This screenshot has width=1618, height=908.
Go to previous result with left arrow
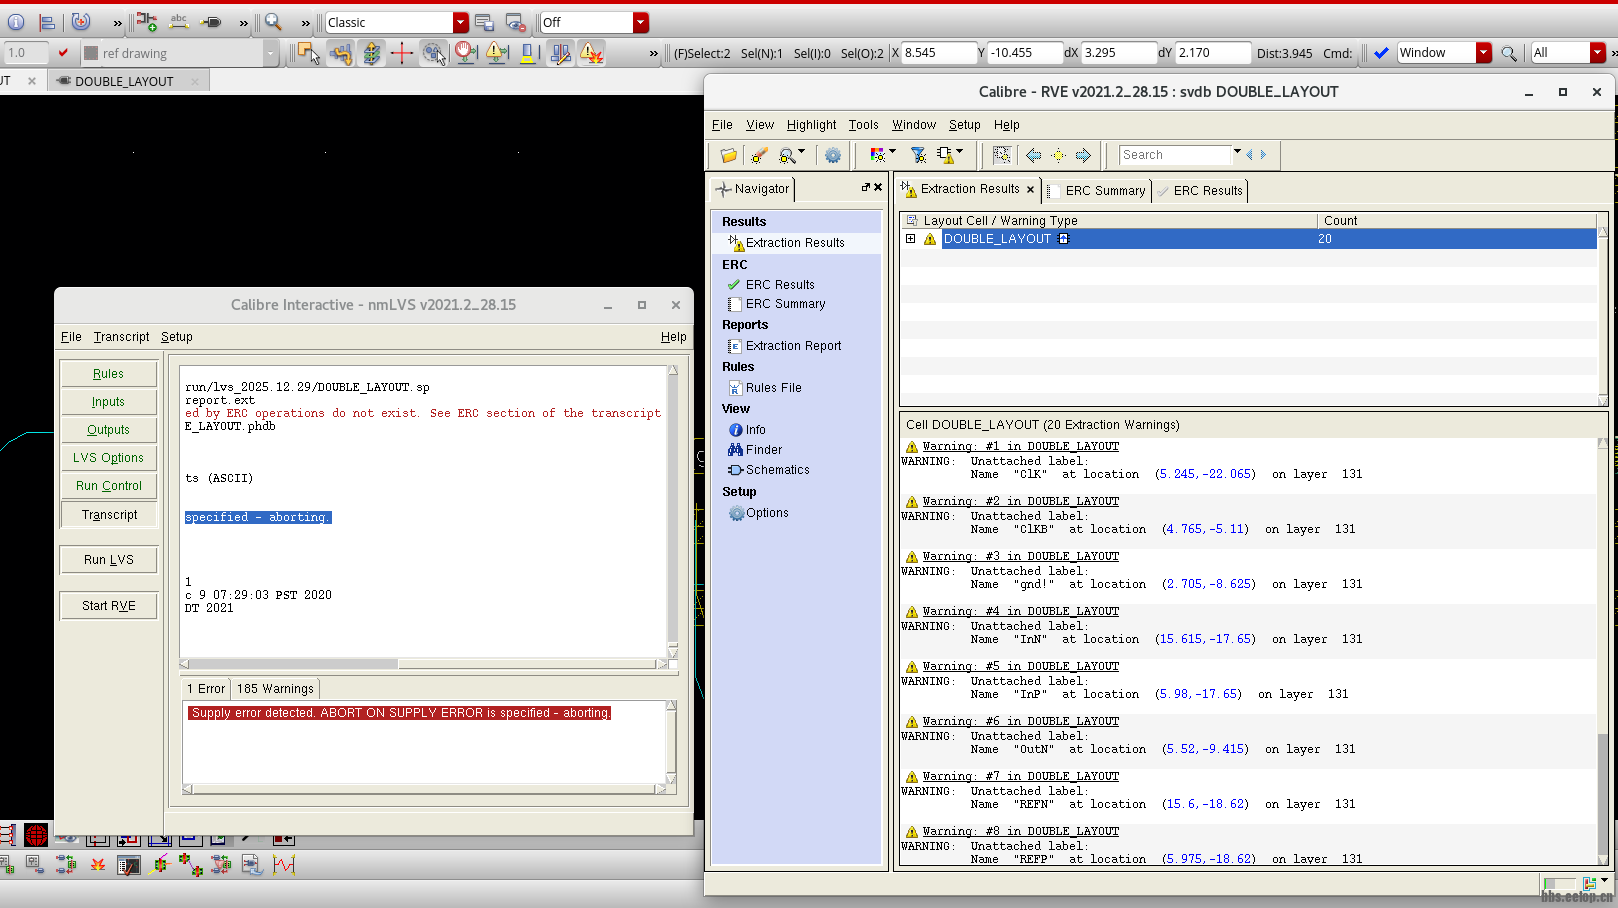pyautogui.click(x=1033, y=155)
